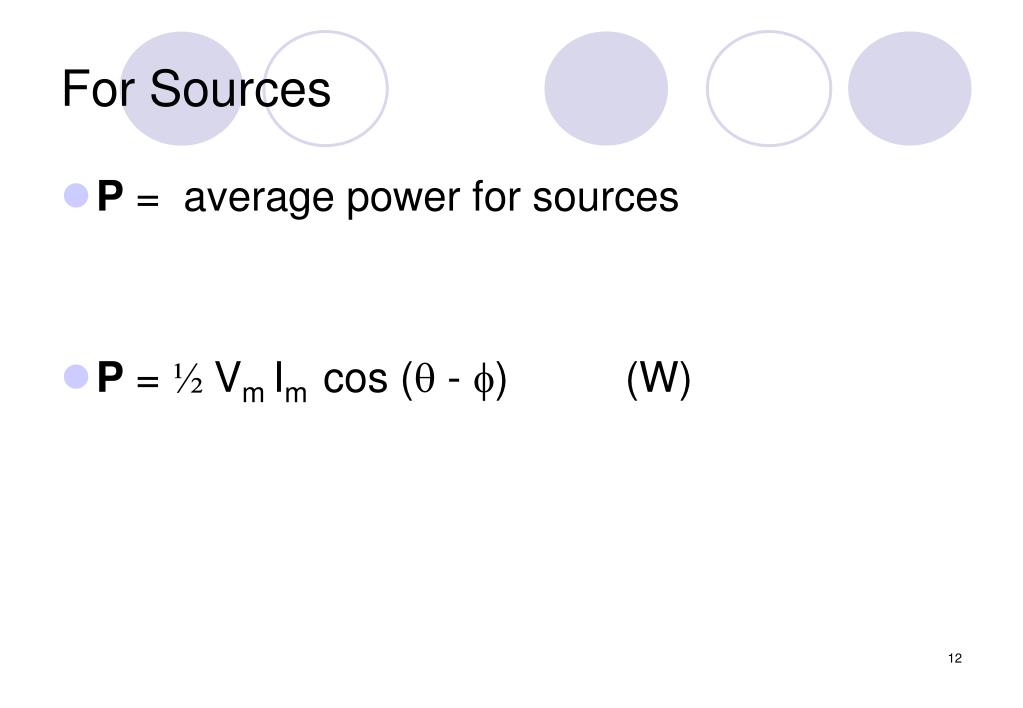The image size is (1023, 708).
Task: Select the filled lavender circle in the header's center
Action: [606, 88]
